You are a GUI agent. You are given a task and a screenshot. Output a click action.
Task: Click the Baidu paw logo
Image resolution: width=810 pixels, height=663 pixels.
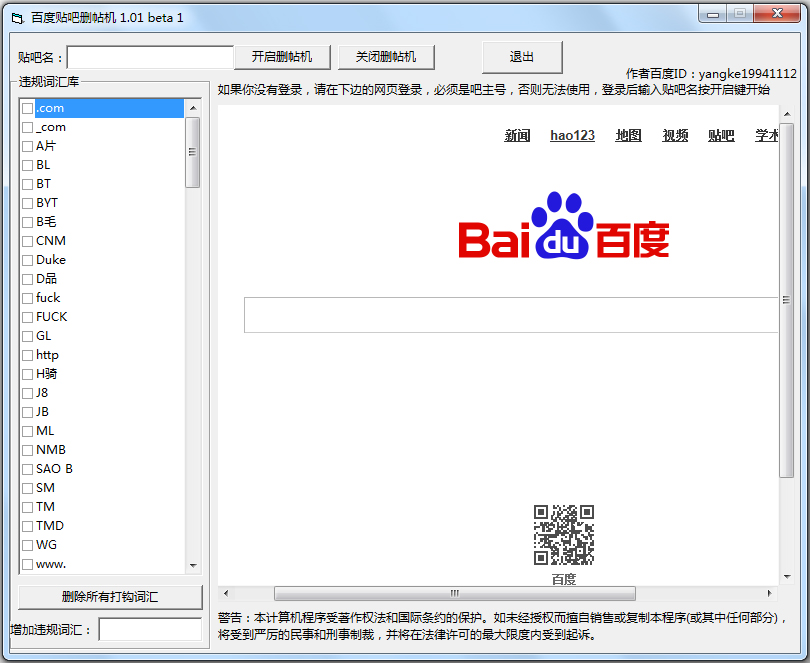pyautogui.click(x=564, y=225)
